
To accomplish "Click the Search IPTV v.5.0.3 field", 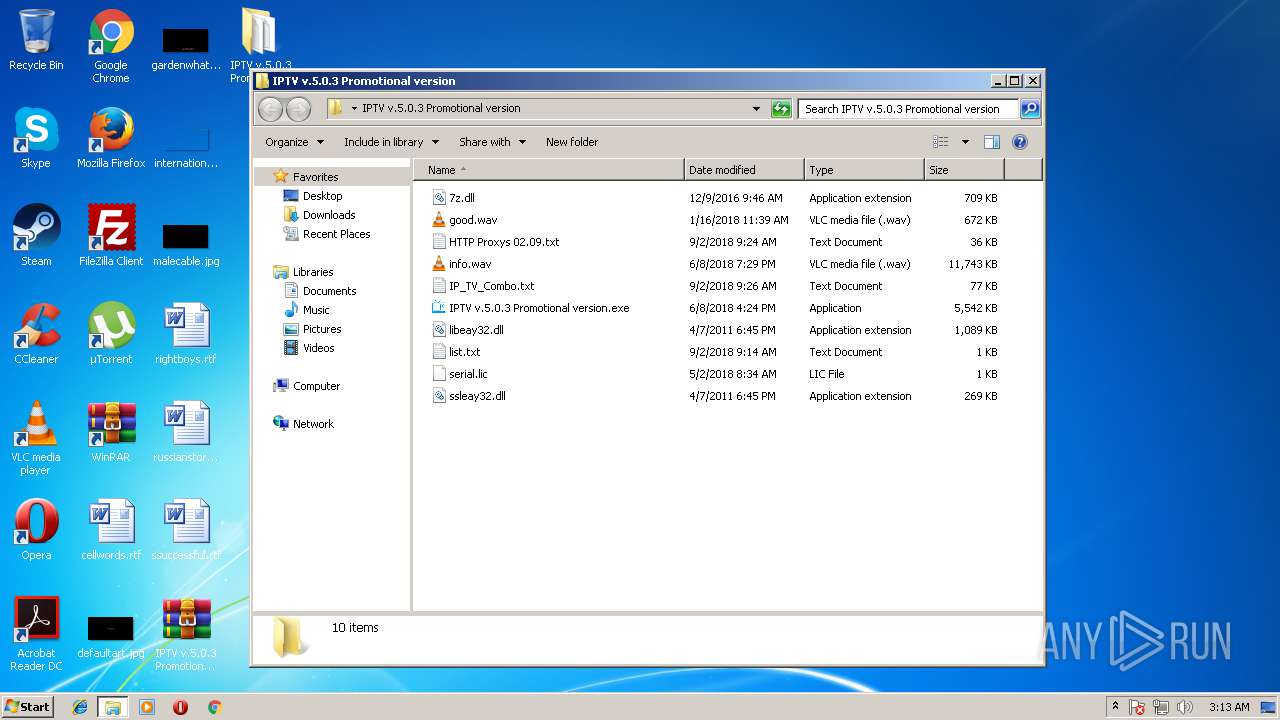I will pos(908,109).
